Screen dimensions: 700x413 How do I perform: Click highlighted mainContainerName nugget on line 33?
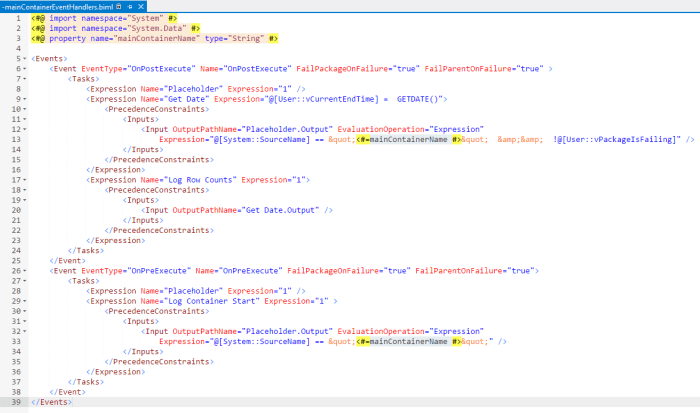tap(408, 342)
